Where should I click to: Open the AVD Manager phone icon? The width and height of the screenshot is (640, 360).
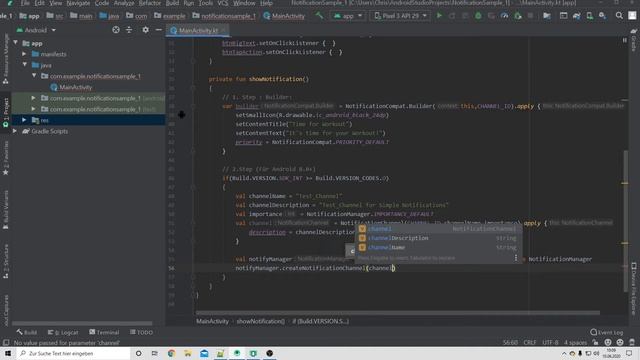click(x=589, y=16)
